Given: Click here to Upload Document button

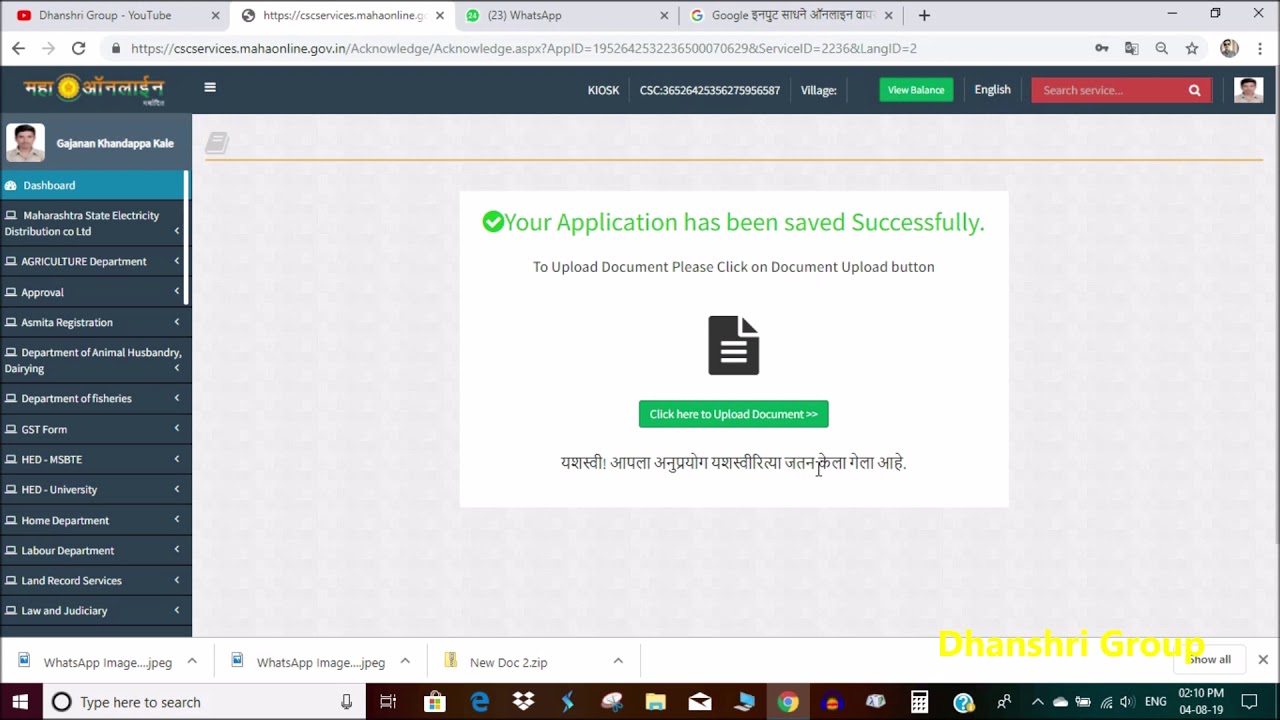Looking at the screenshot, I should 734,414.
